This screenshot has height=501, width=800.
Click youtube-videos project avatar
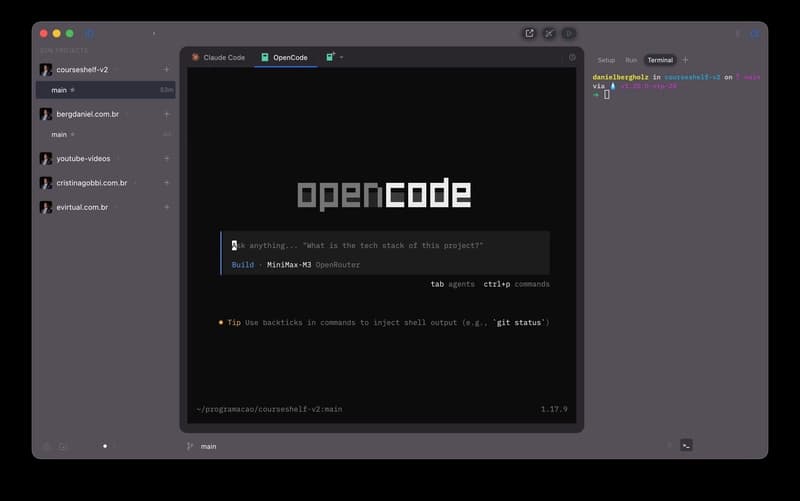click(x=46, y=159)
